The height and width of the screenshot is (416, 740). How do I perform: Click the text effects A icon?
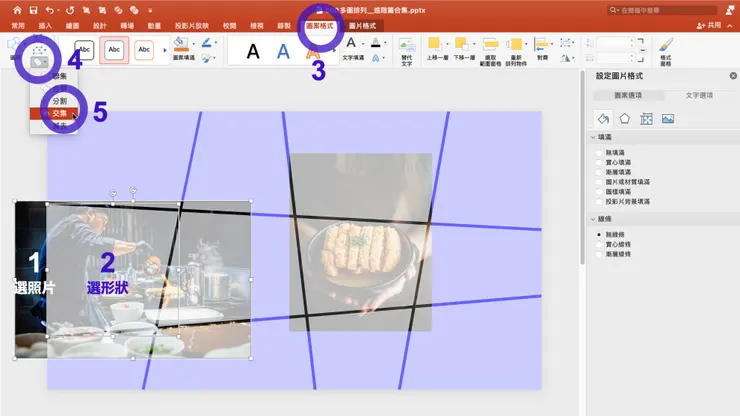tap(376, 58)
